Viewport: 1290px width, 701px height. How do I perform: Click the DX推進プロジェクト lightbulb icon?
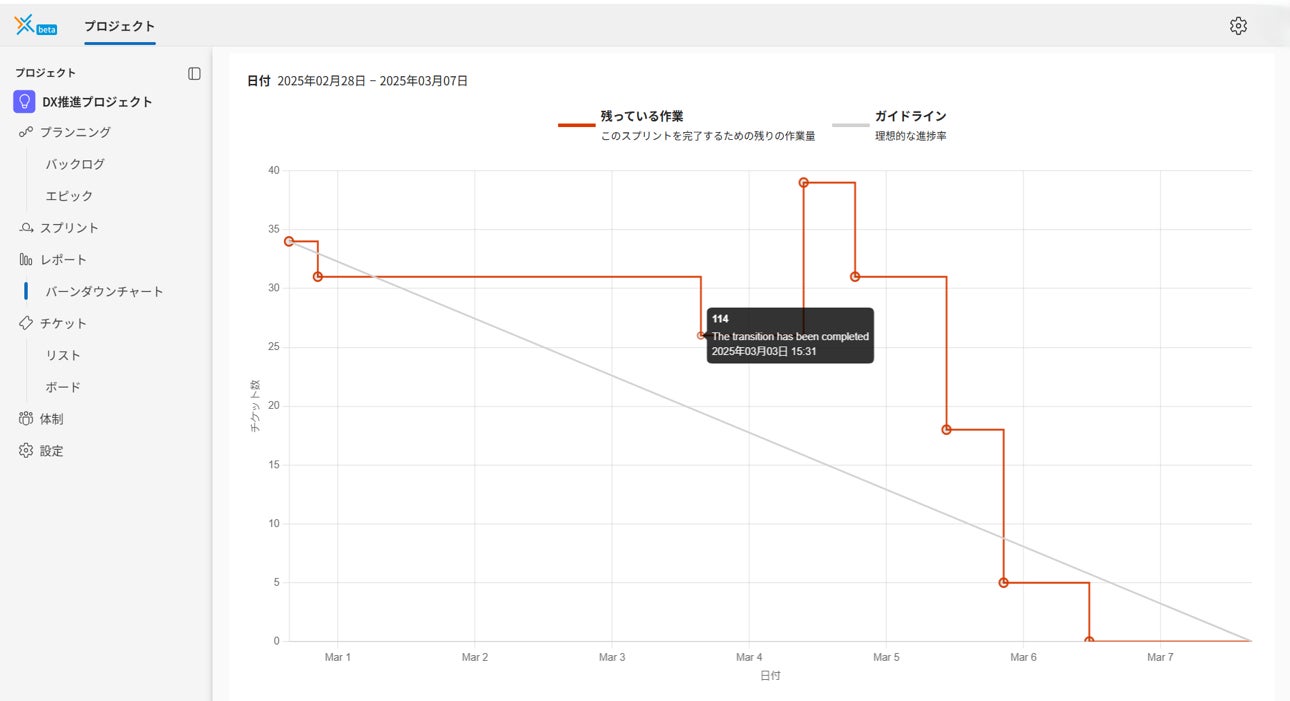click(25, 101)
